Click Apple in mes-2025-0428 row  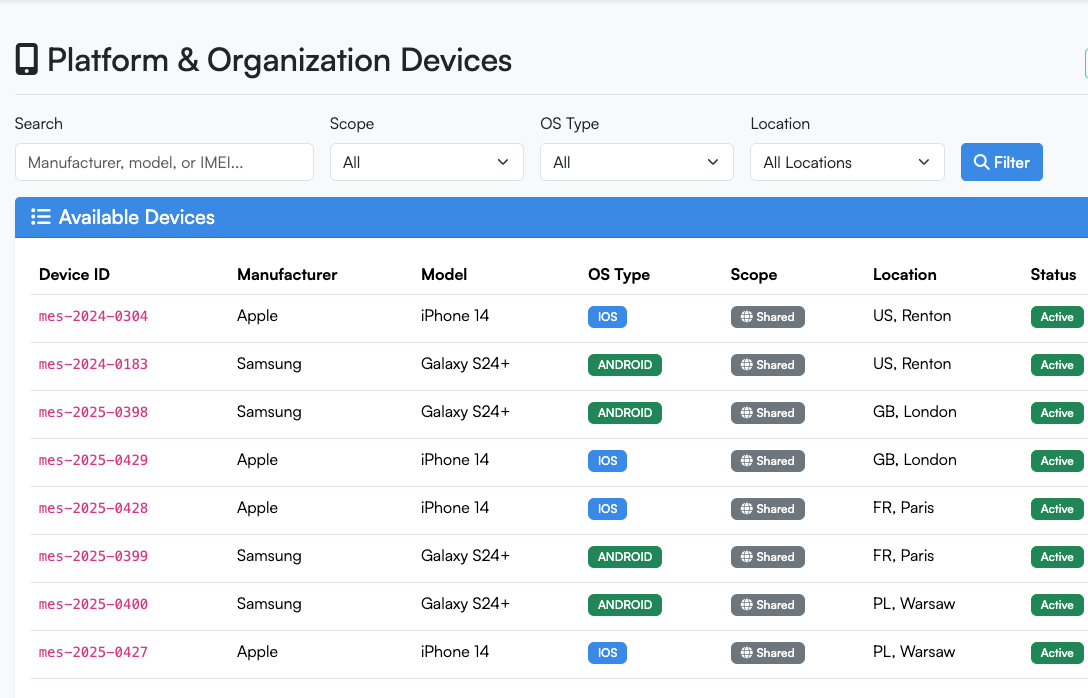tap(257, 508)
